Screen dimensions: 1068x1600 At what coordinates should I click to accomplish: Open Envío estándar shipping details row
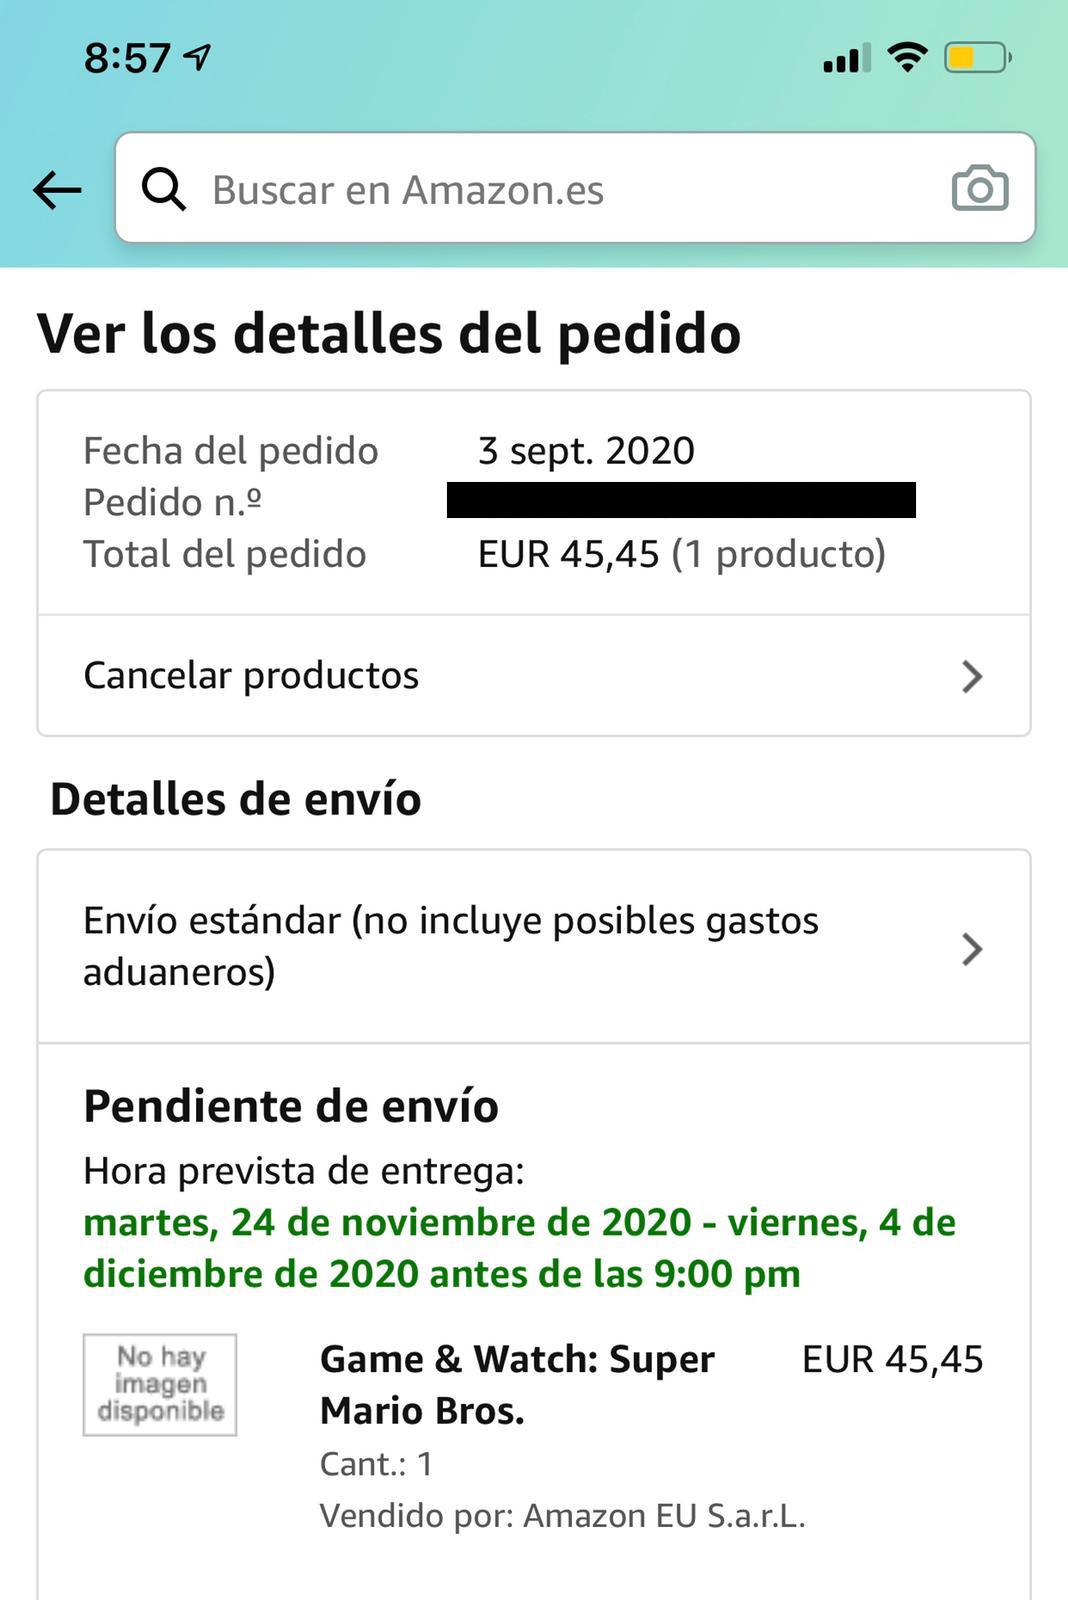point(450,946)
